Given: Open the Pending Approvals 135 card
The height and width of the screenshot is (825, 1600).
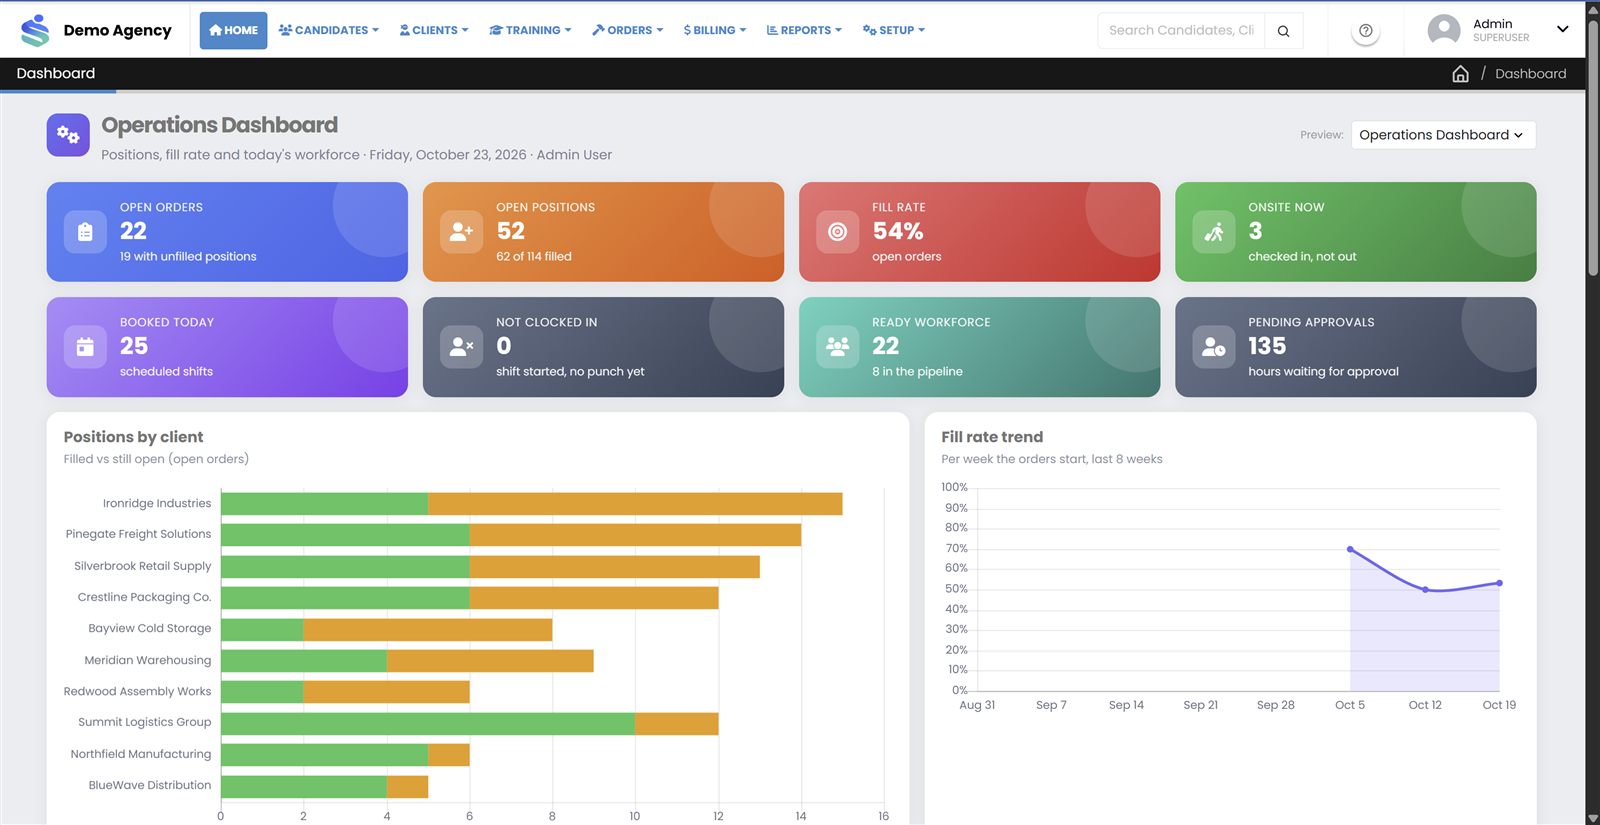Looking at the screenshot, I should (x=1355, y=347).
